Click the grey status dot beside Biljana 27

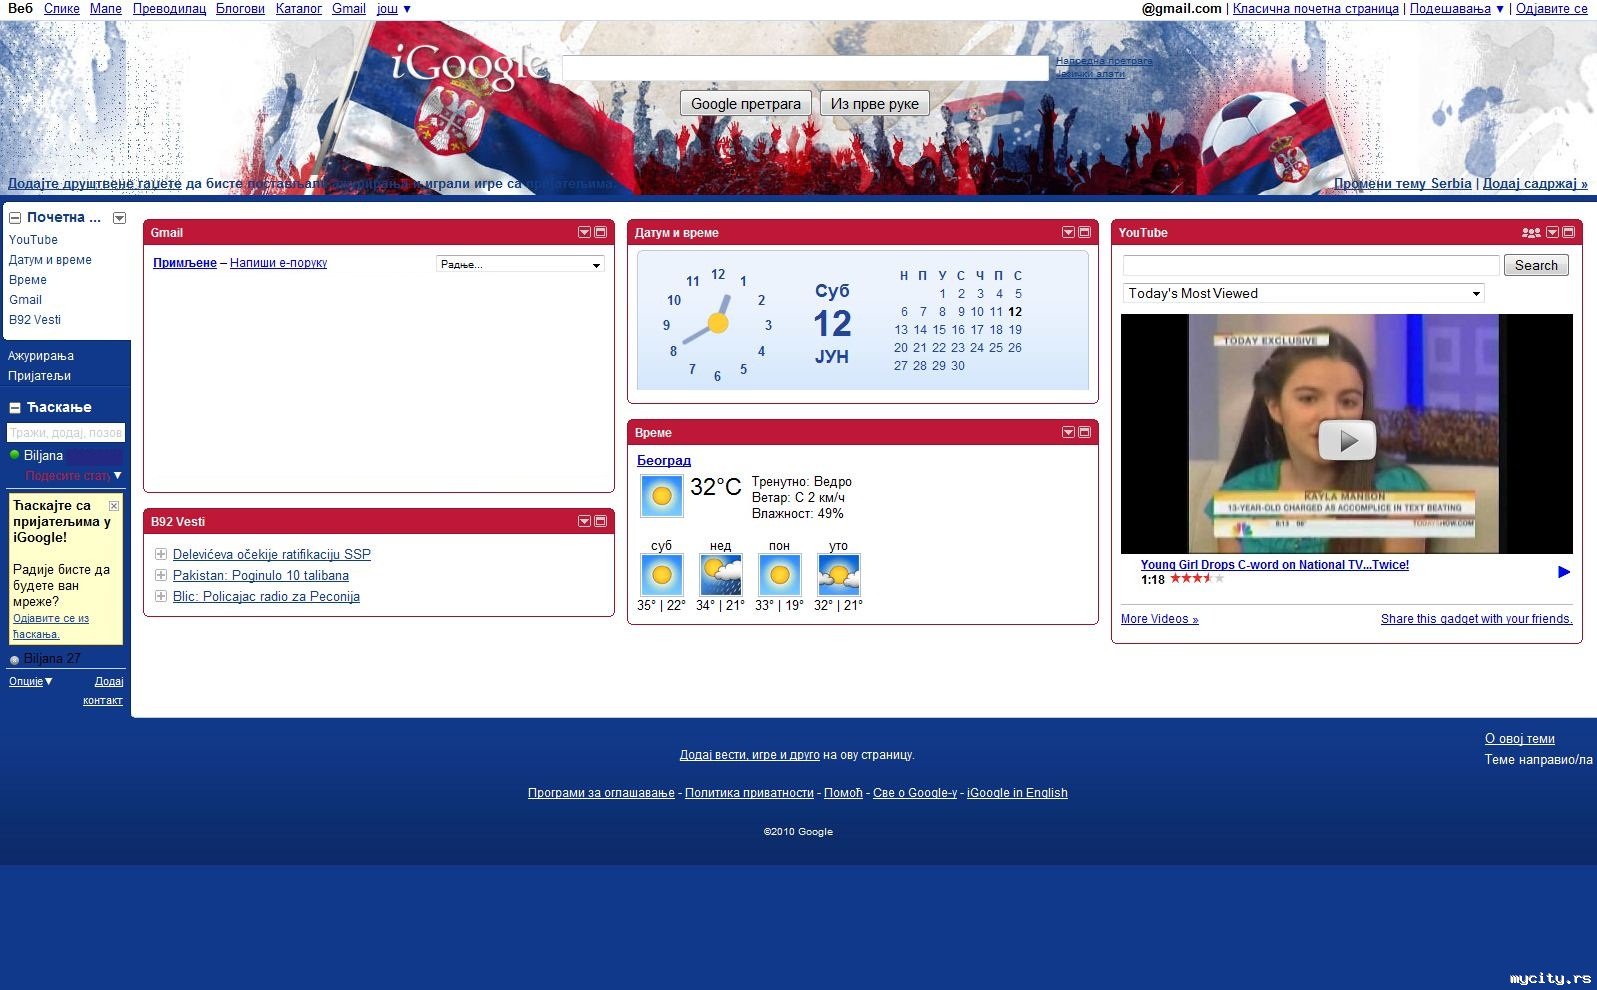15,660
